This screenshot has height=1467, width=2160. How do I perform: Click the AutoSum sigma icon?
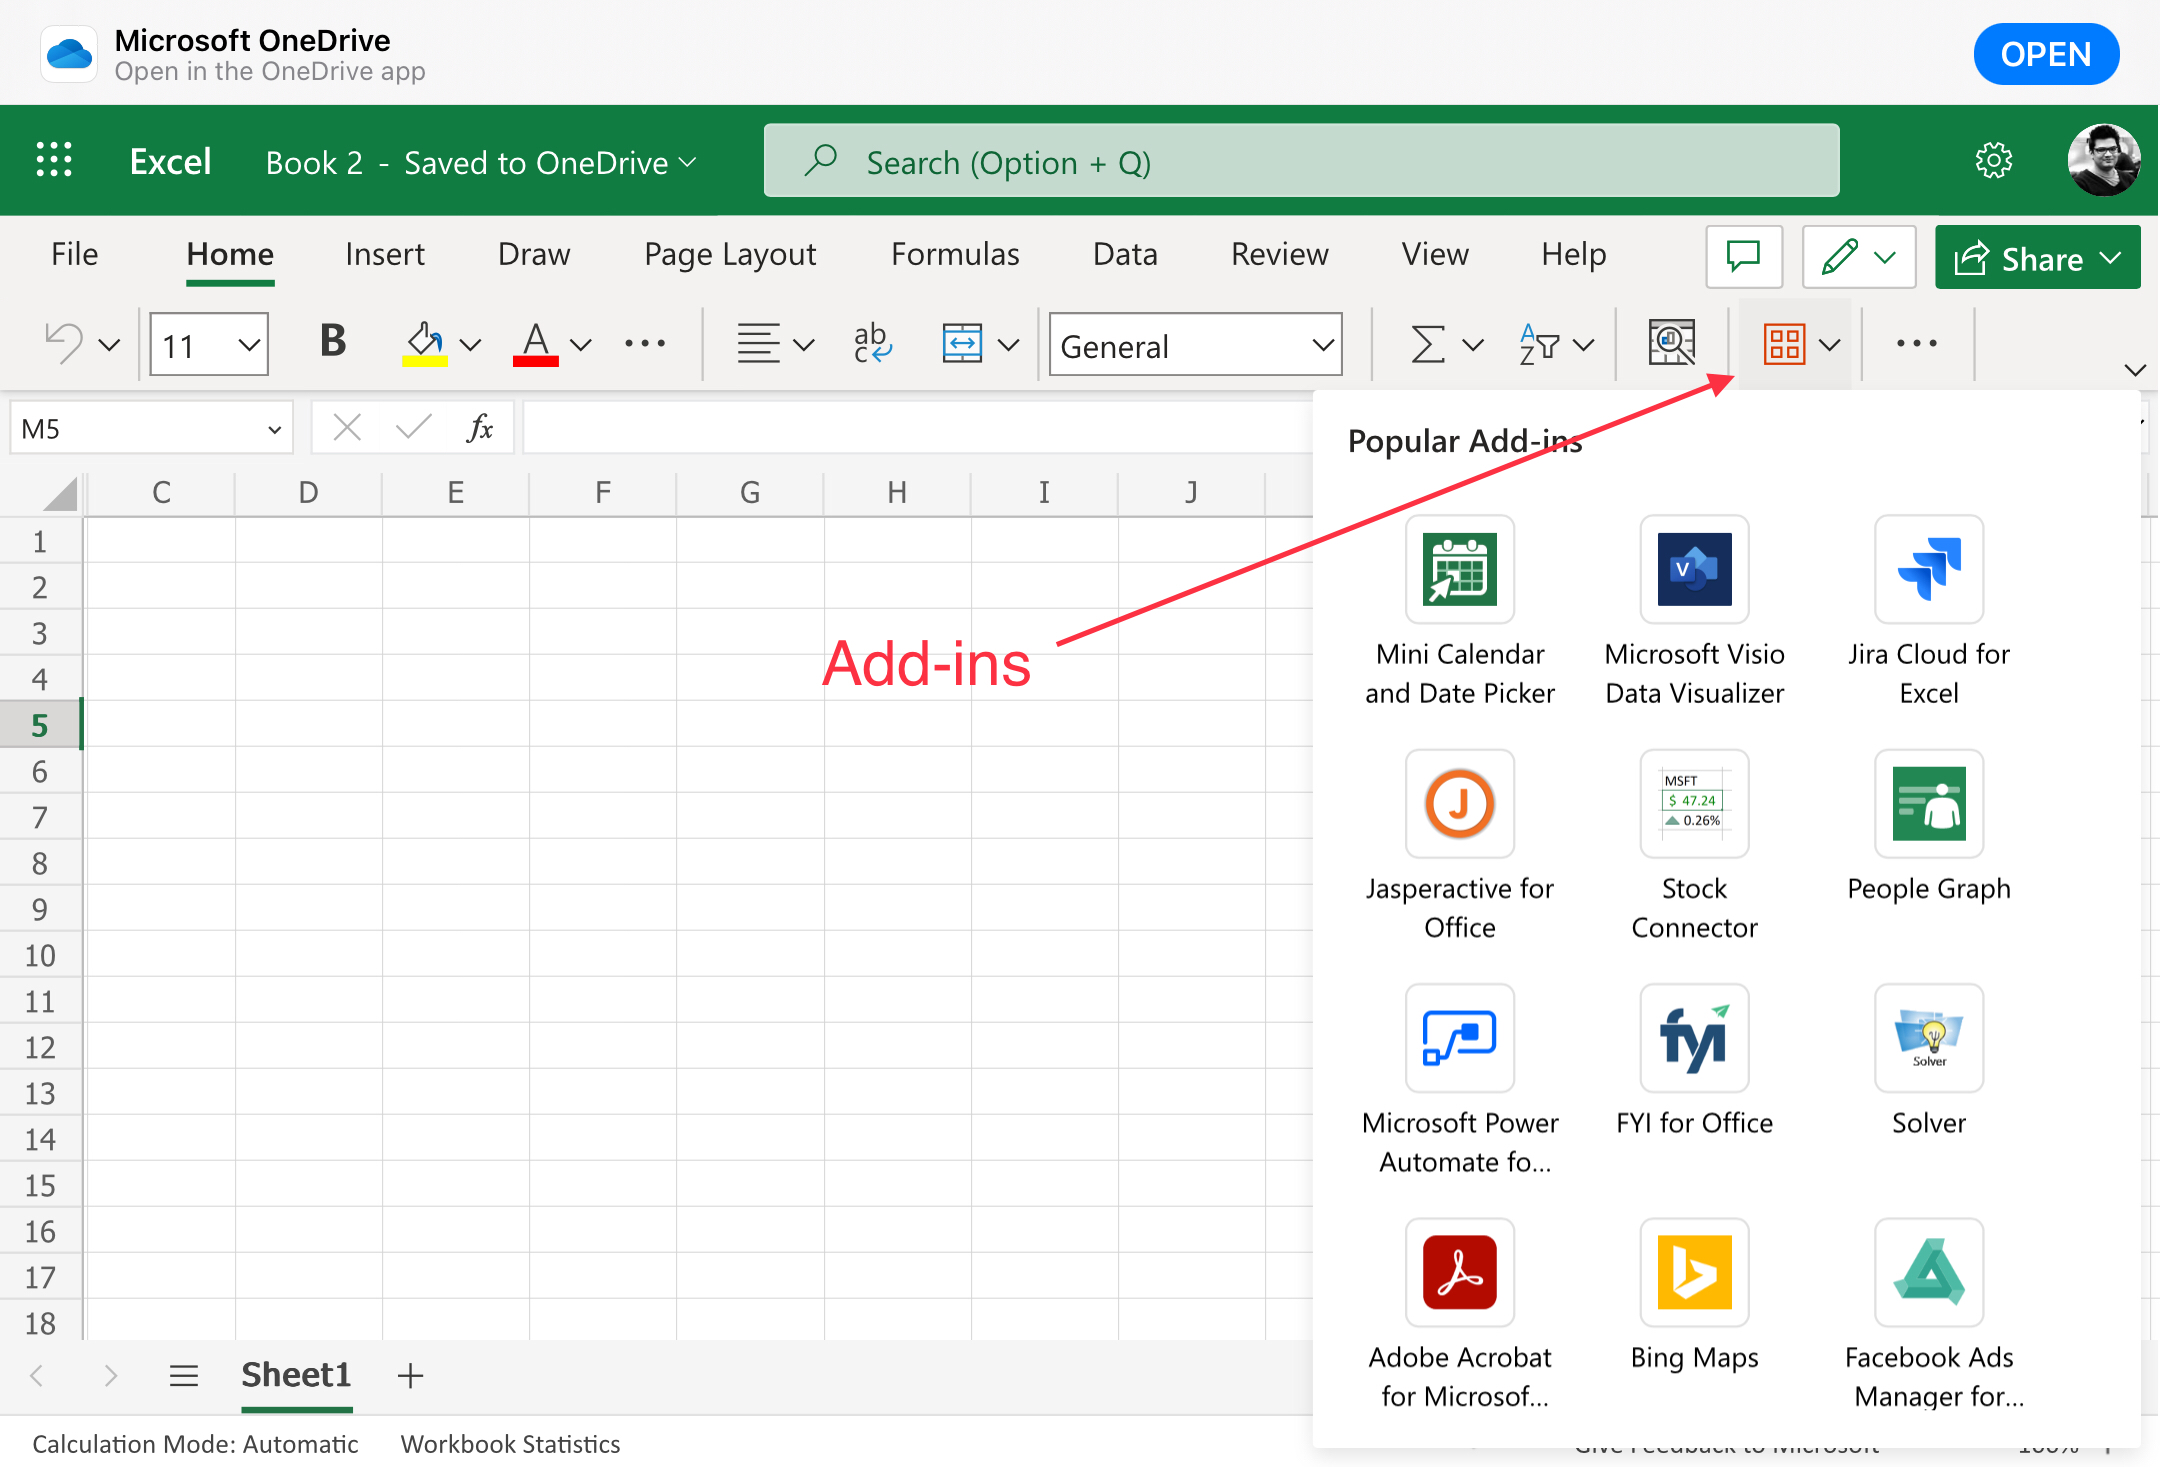coord(1427,344)
